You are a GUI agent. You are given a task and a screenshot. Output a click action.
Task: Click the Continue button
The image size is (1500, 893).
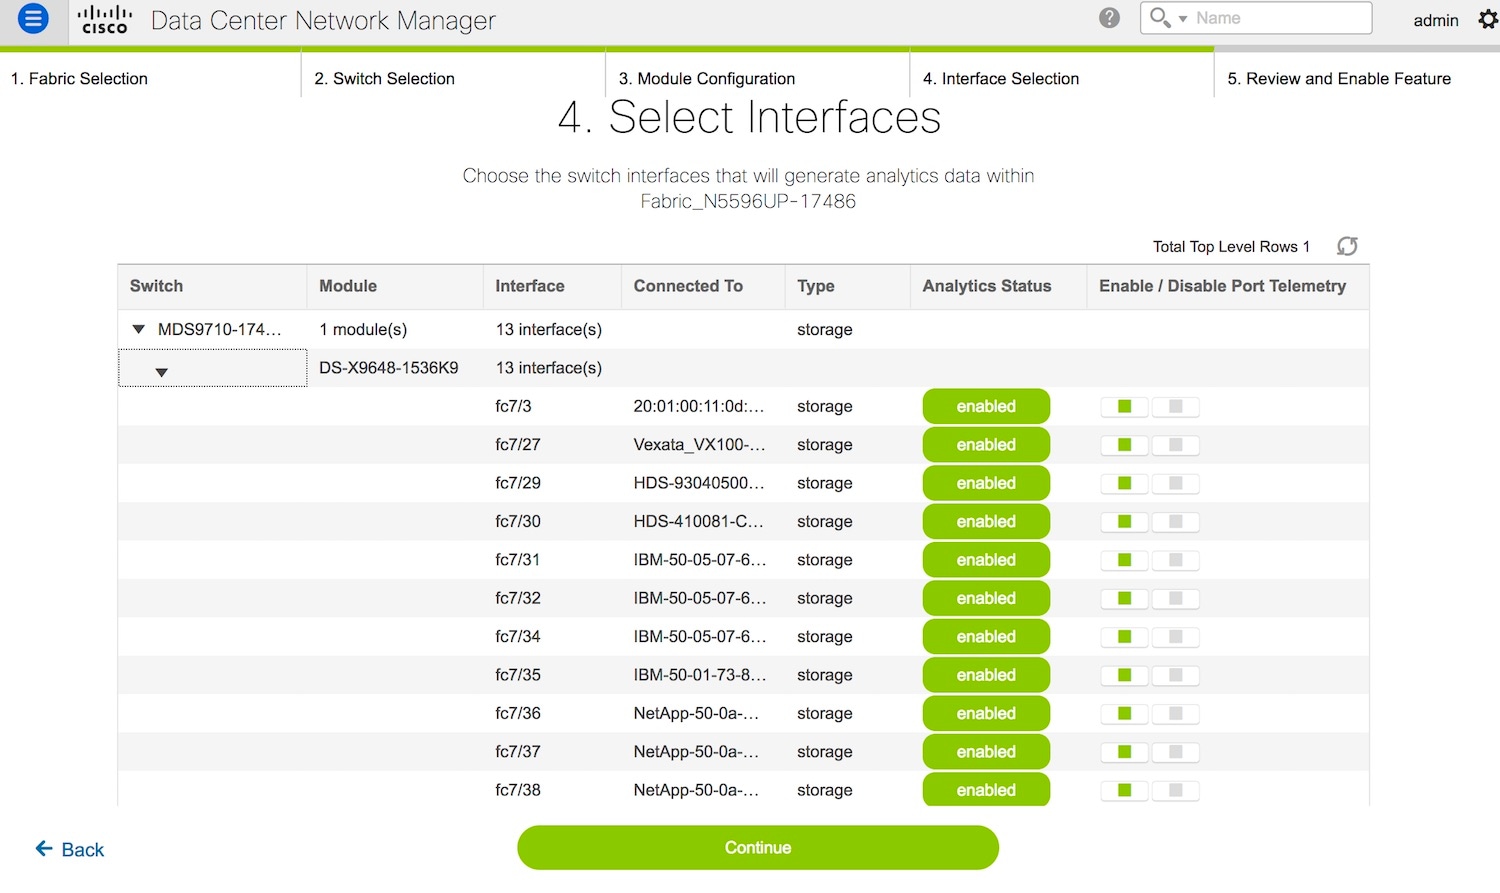(758, 847)
